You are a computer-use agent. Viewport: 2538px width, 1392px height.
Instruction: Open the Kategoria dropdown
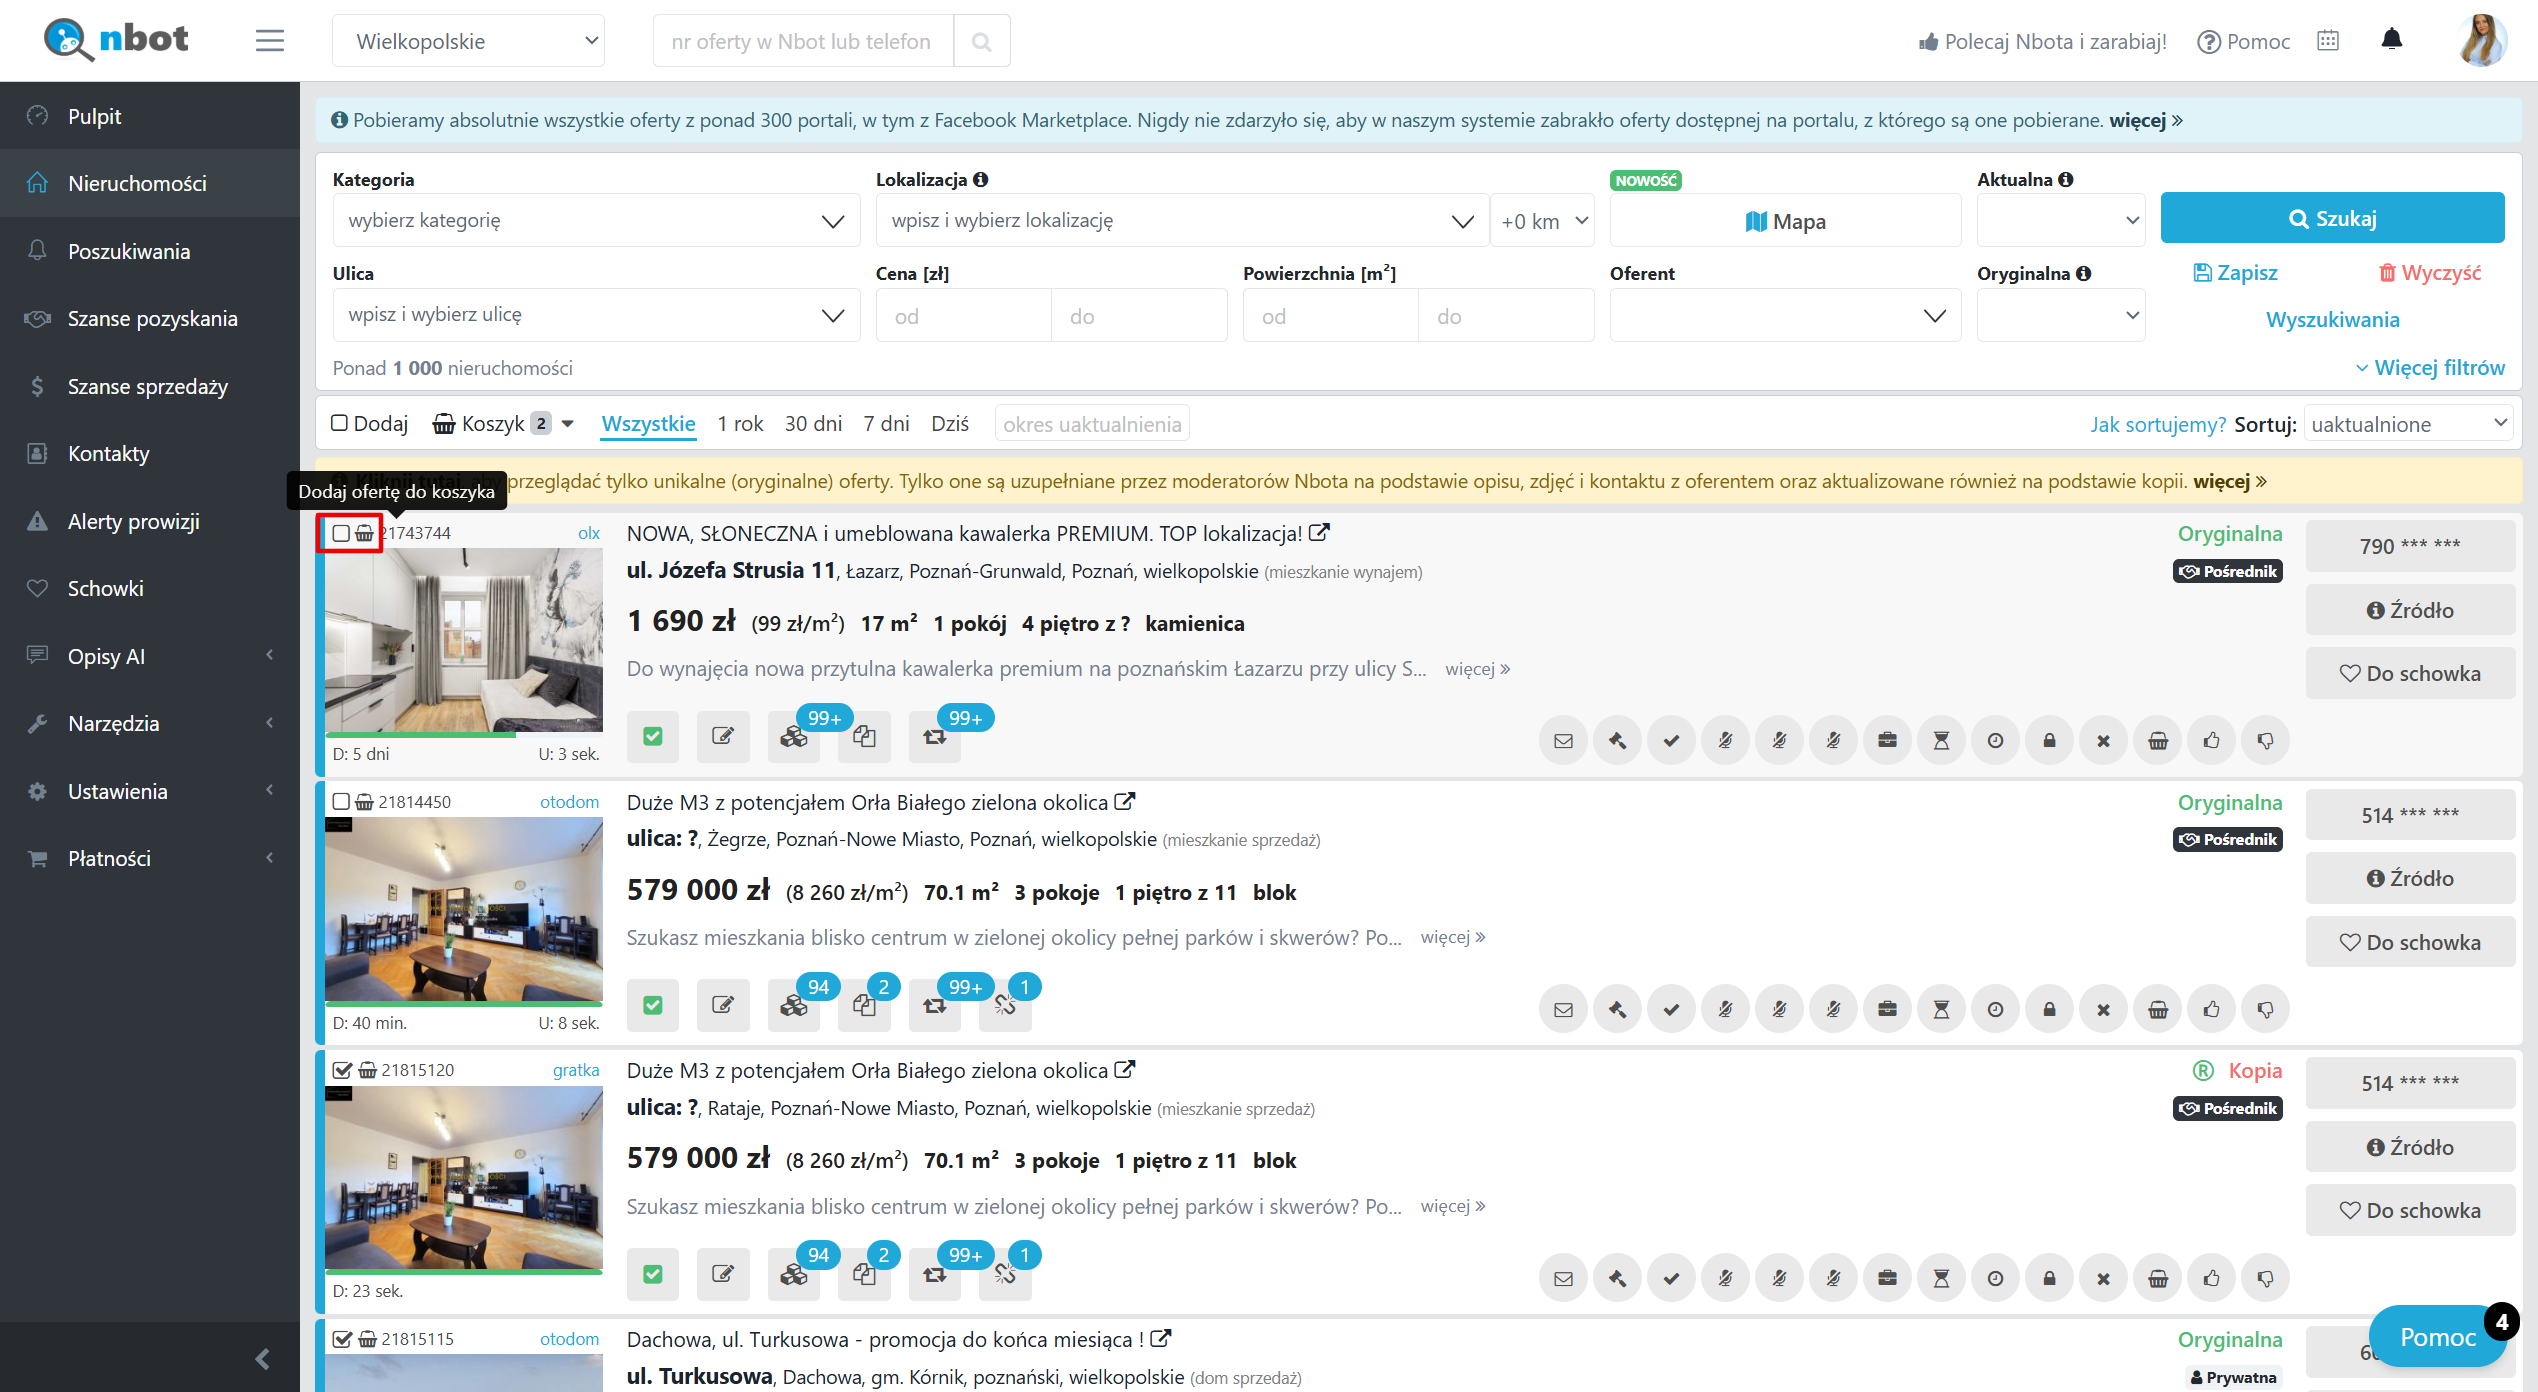pos(596,220)
